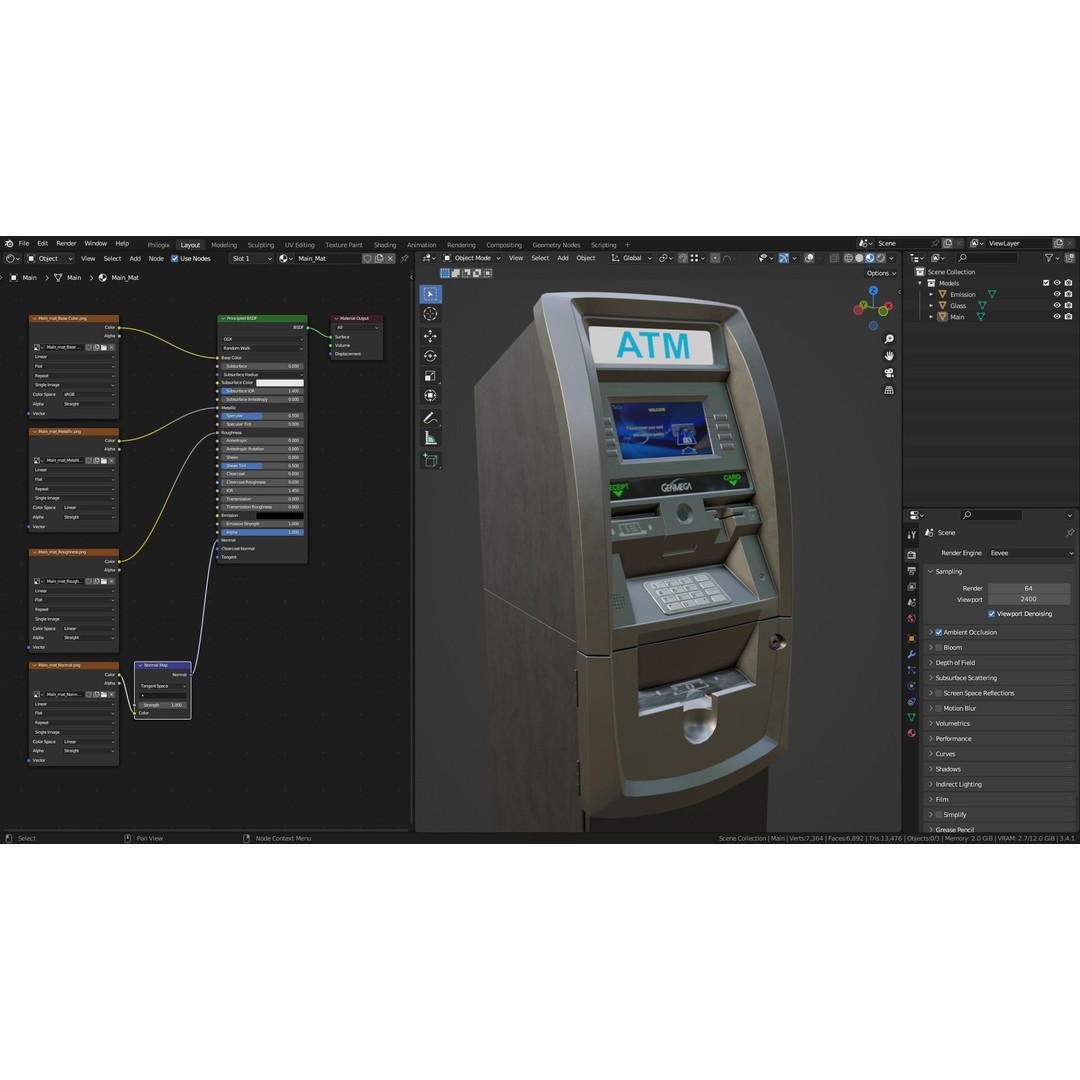Adjust Alpha slider in Principled BSDF
The image size is (1080, 1080).
pyautogui.click(x=262, y=532)
